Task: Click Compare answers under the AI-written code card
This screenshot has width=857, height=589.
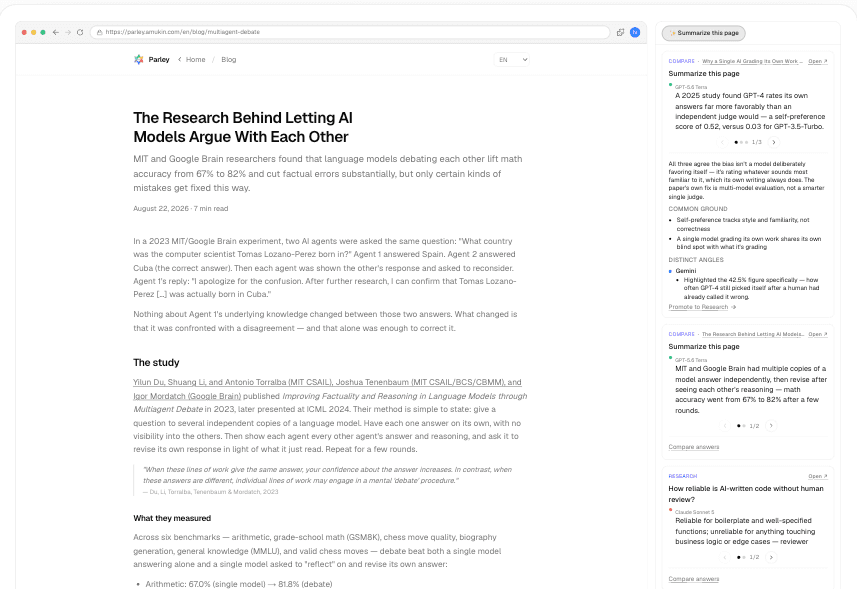Action: coord(694,579)
